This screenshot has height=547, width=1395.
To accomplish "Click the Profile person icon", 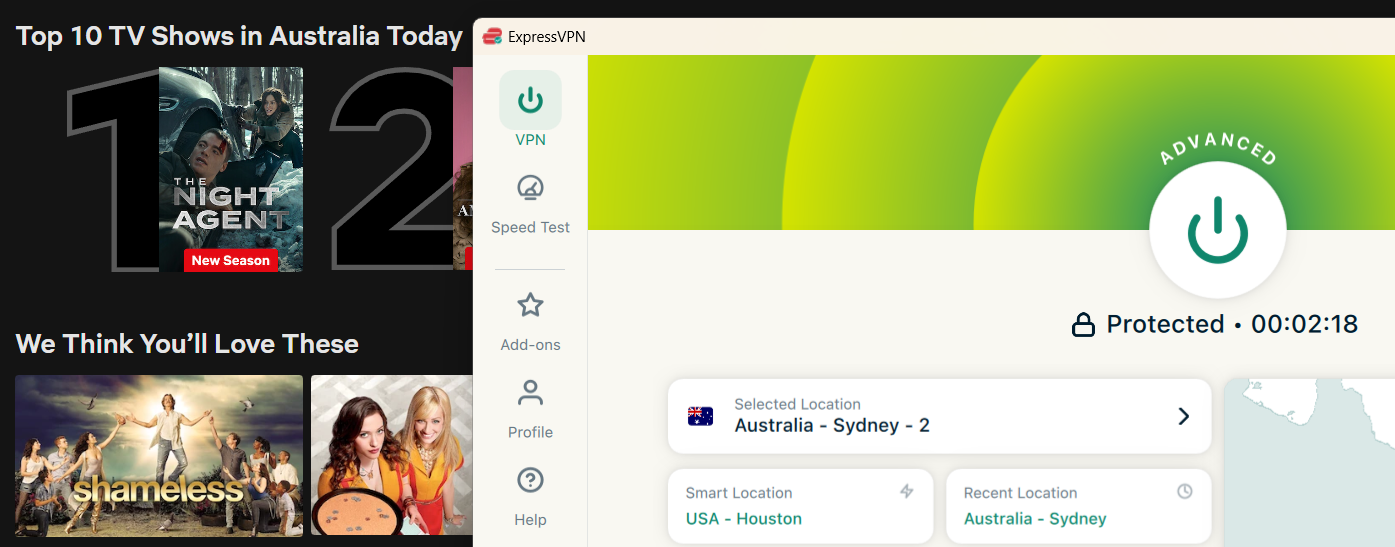I will pyautogui.click(x=530, y=393).
